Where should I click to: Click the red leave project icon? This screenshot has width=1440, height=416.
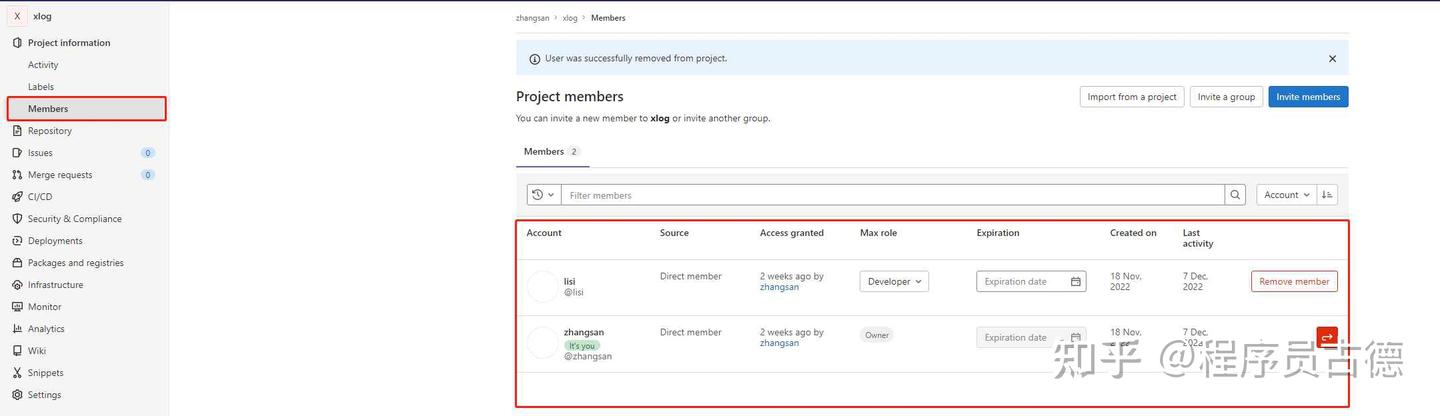click(1327, 337)
